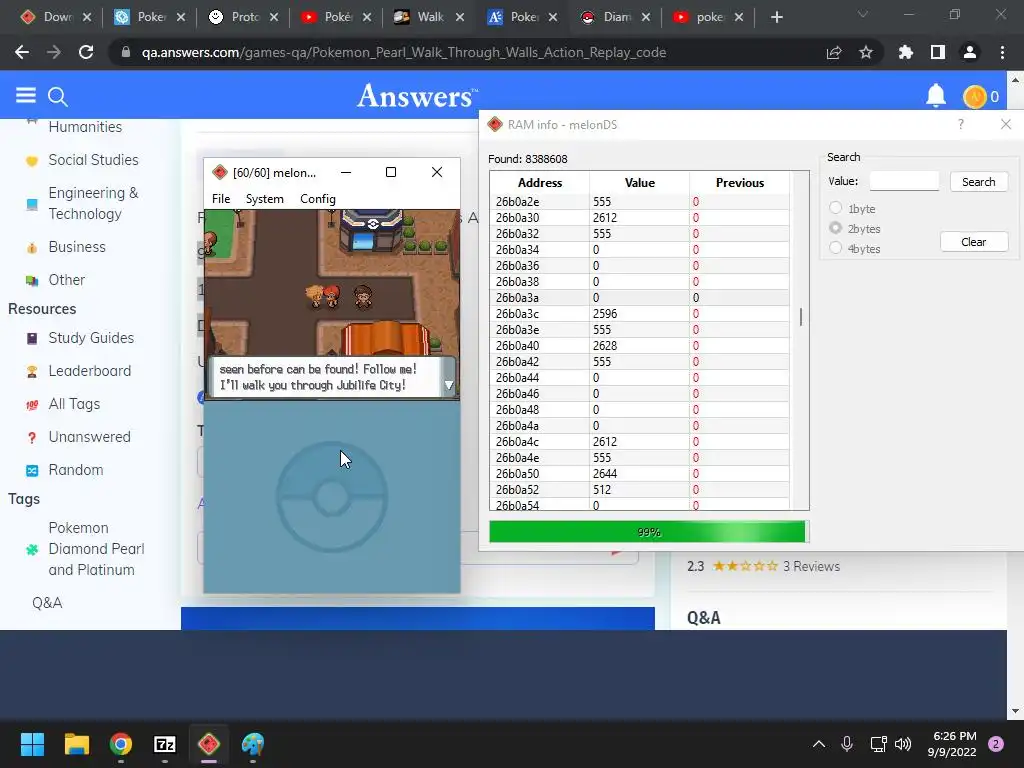The height and width of the screenshot is (768, 1024).
Task: Show hidden system tray icons
Action: tap(818, 744)
